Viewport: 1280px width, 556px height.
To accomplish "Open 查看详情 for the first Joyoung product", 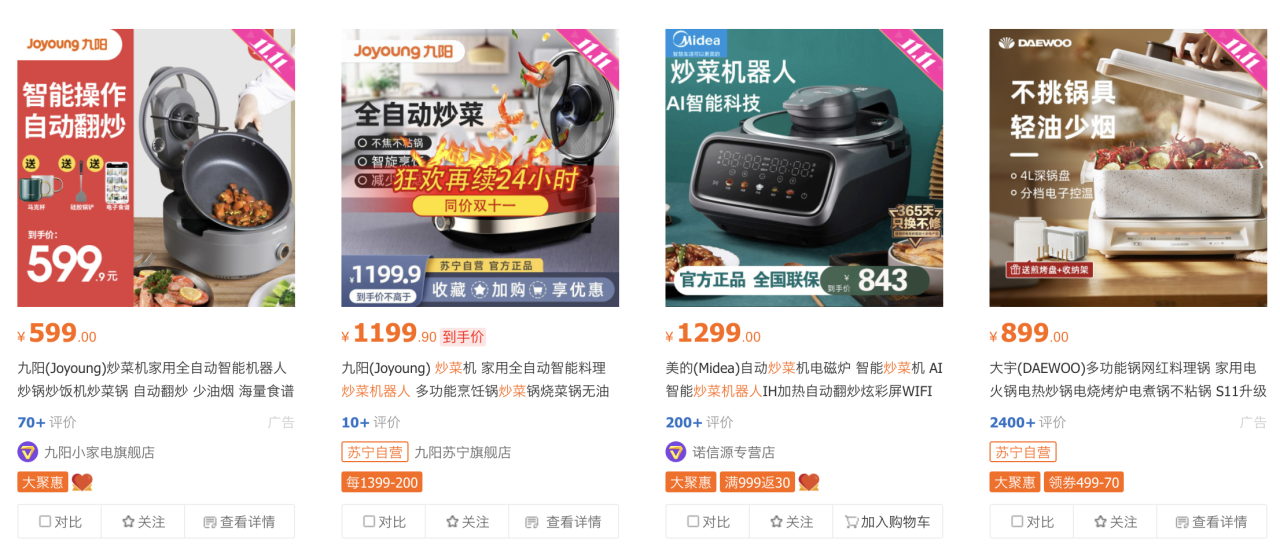I will 239,522.
